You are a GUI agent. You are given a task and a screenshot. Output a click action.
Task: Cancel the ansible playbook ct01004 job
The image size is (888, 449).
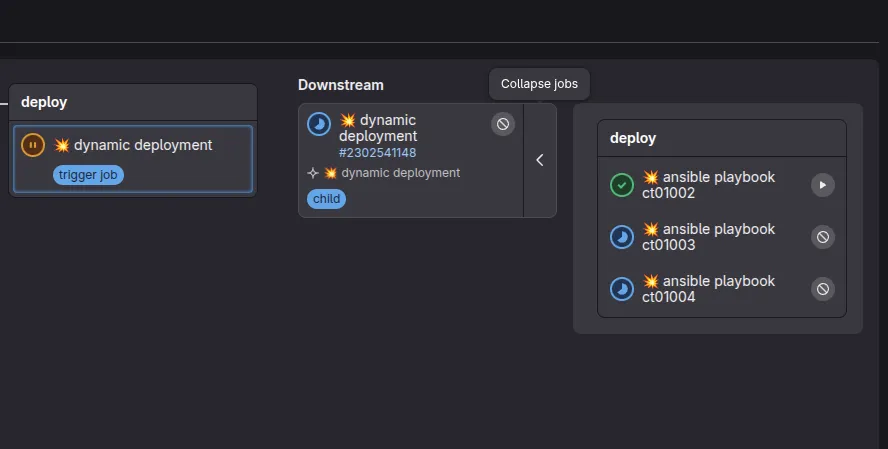(x=822, y=289)
